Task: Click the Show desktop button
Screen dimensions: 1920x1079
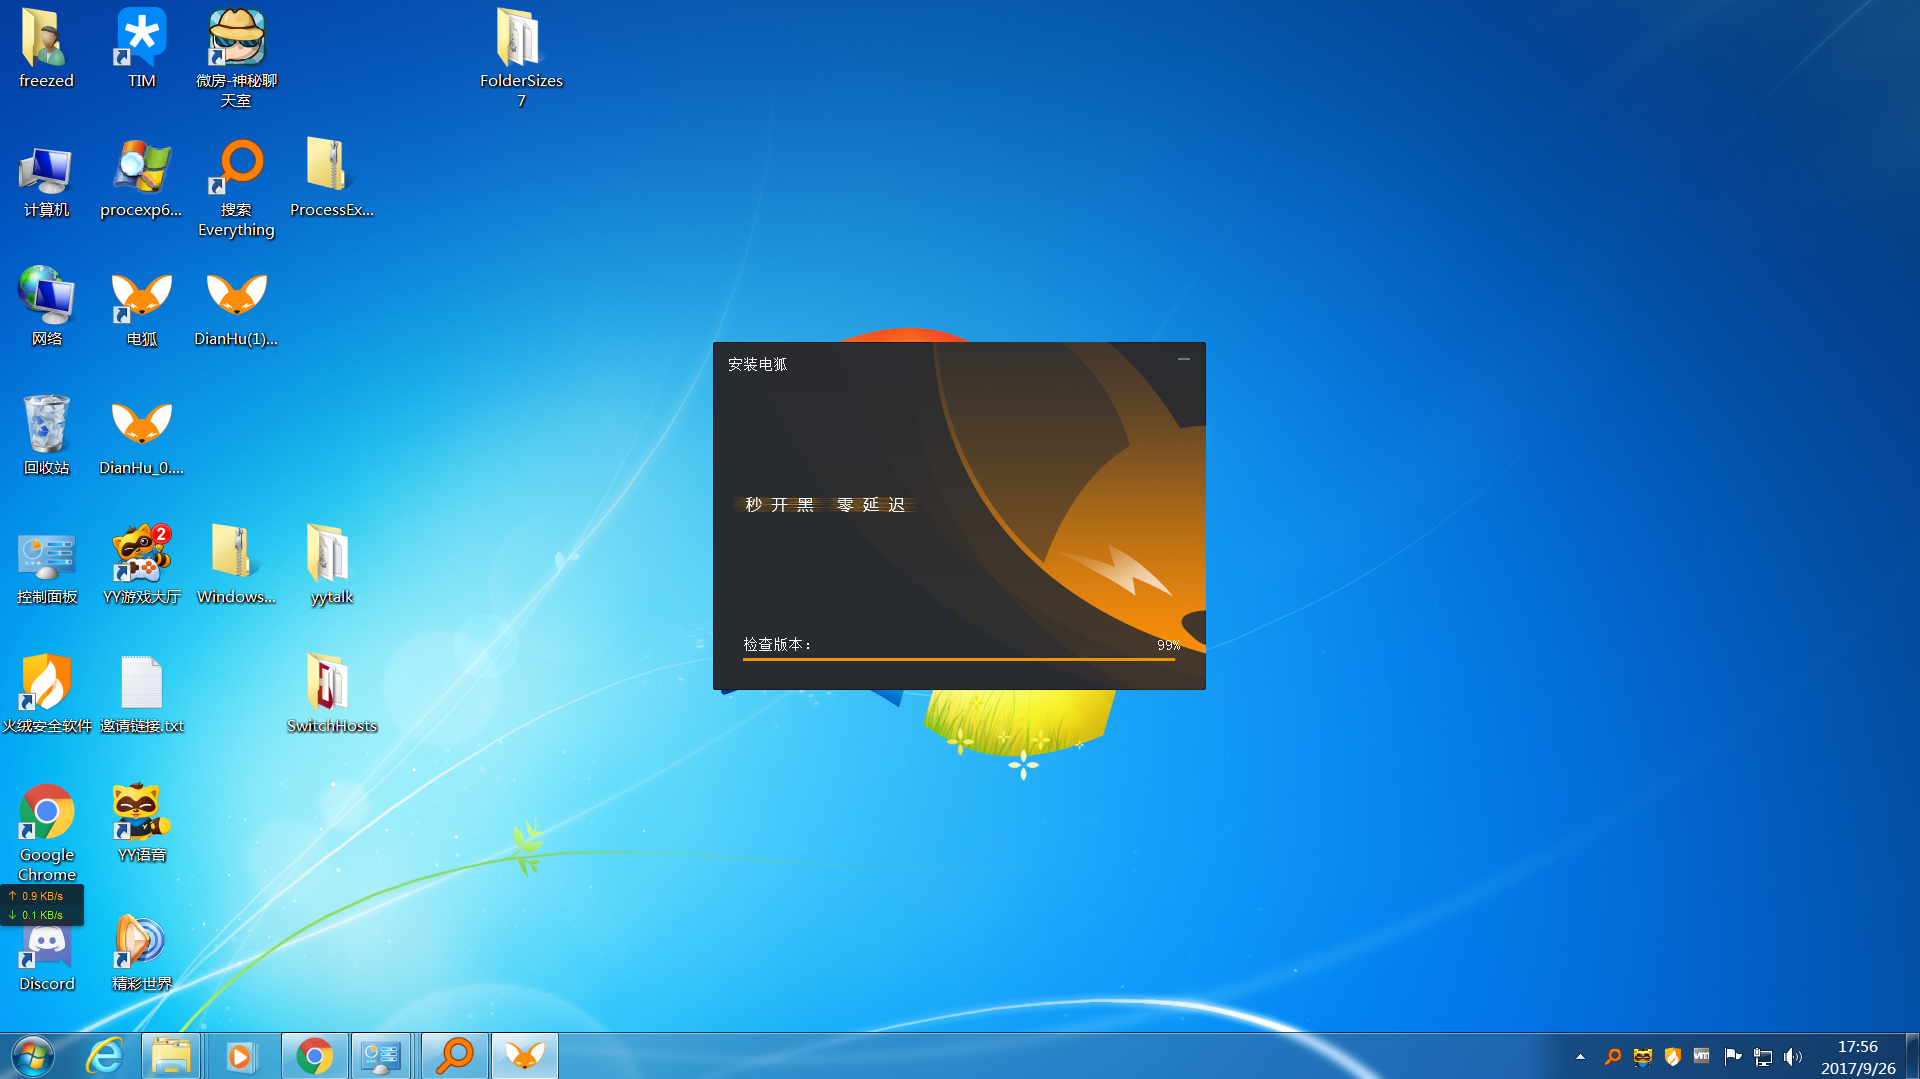Action: (1912, 1056)
